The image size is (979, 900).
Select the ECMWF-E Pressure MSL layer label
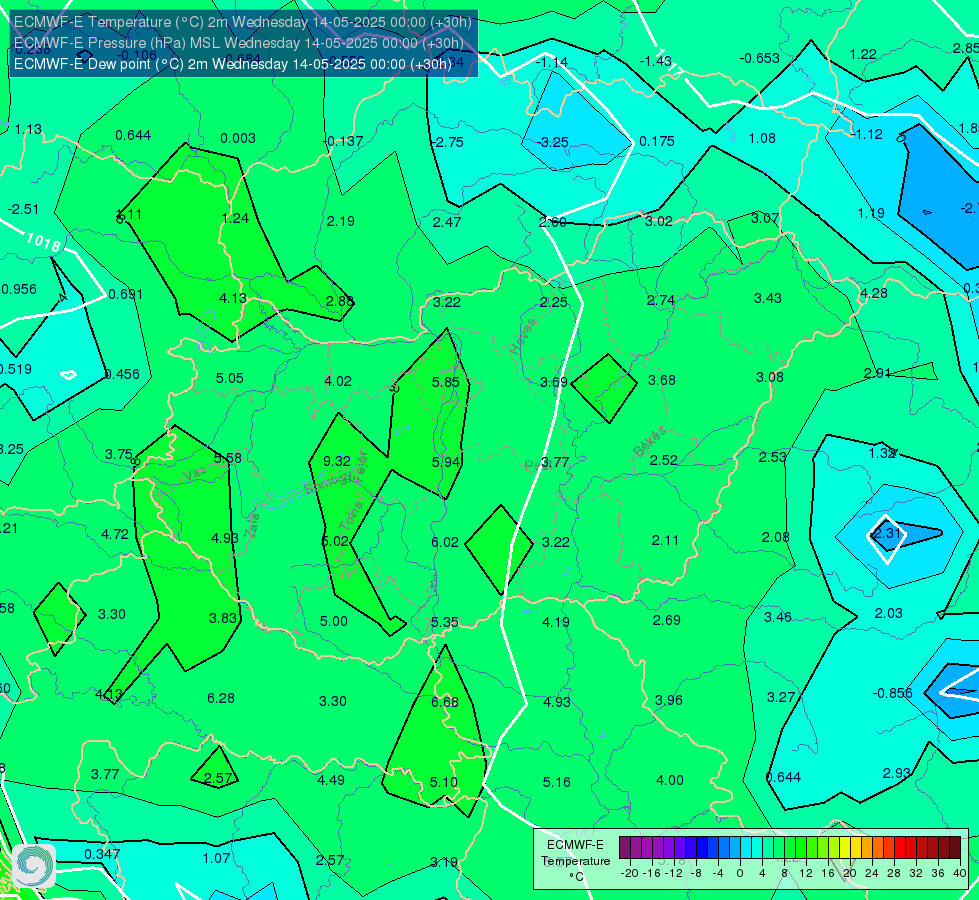pos(239,43)
